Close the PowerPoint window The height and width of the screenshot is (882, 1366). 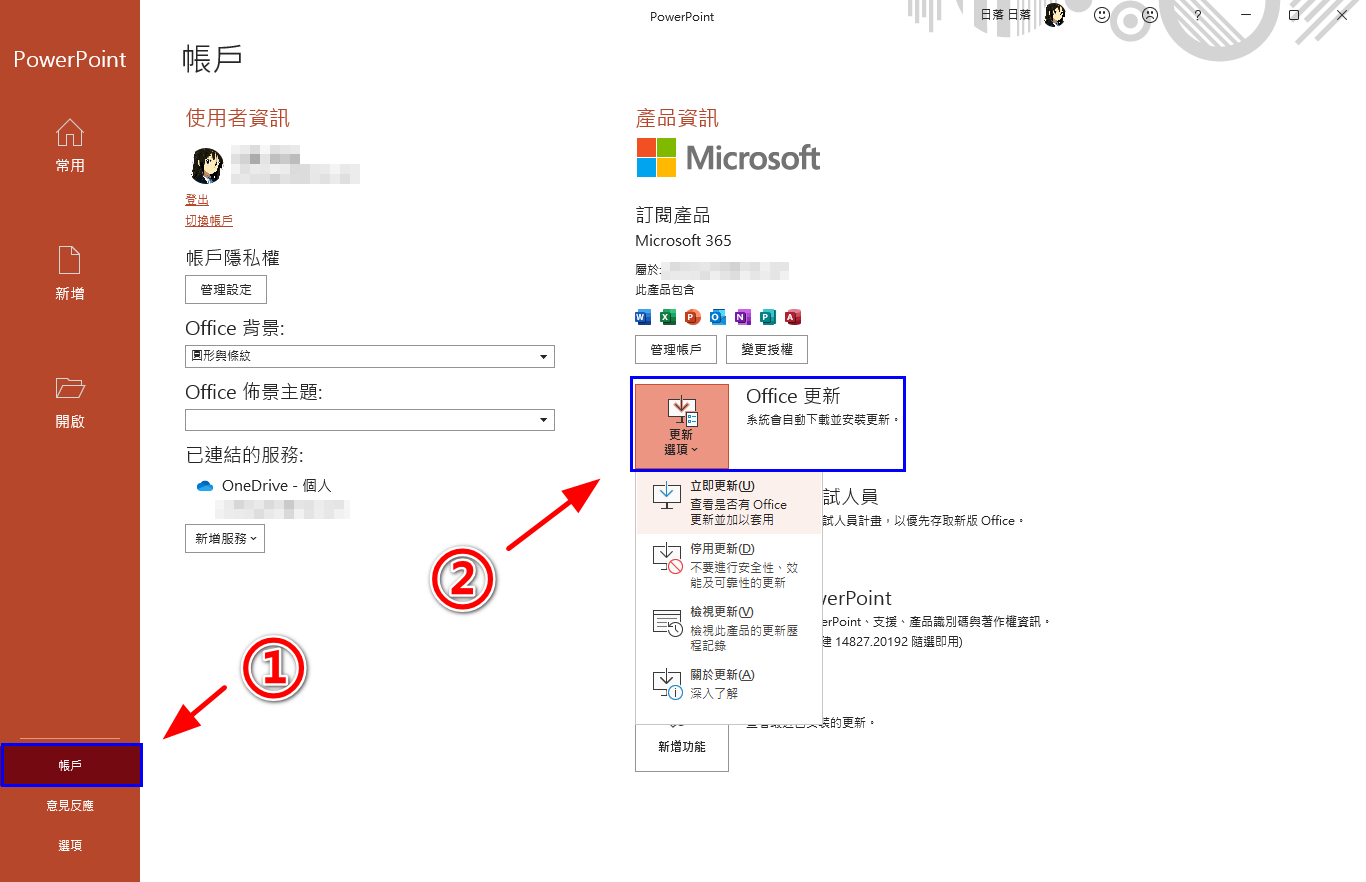click(x=1342, y=15)
